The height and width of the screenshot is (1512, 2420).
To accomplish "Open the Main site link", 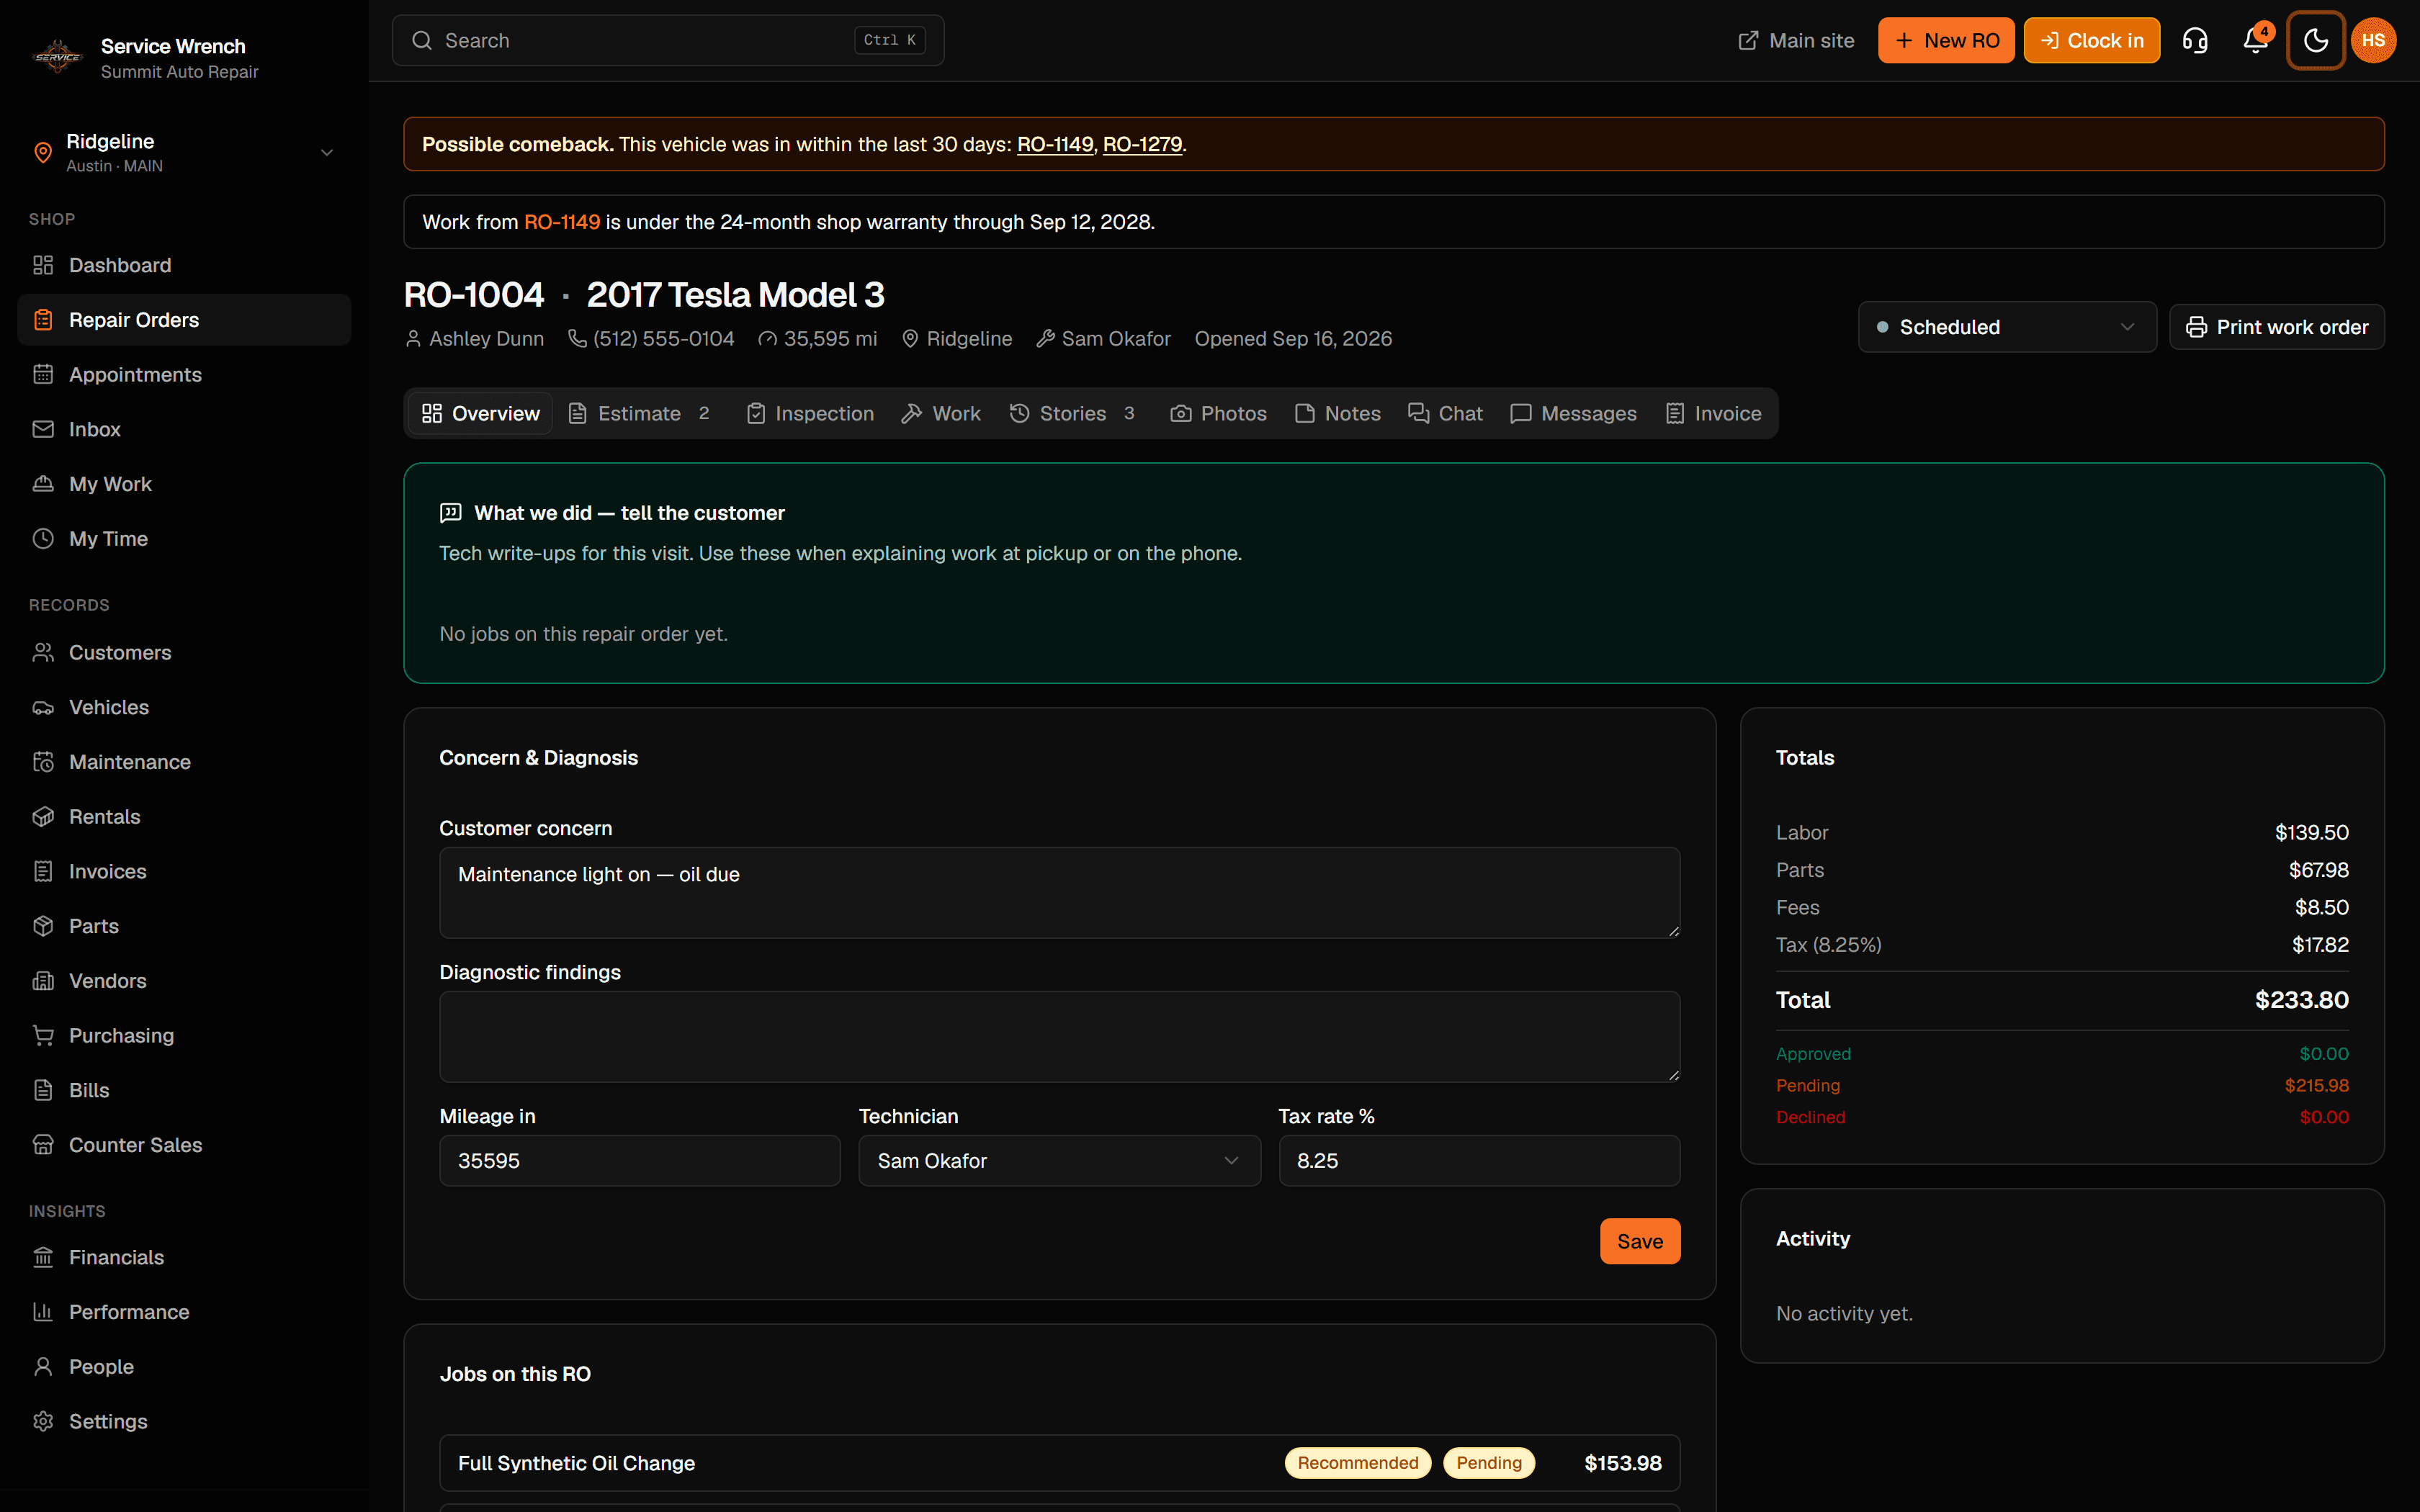I will tap(1796, 40).
